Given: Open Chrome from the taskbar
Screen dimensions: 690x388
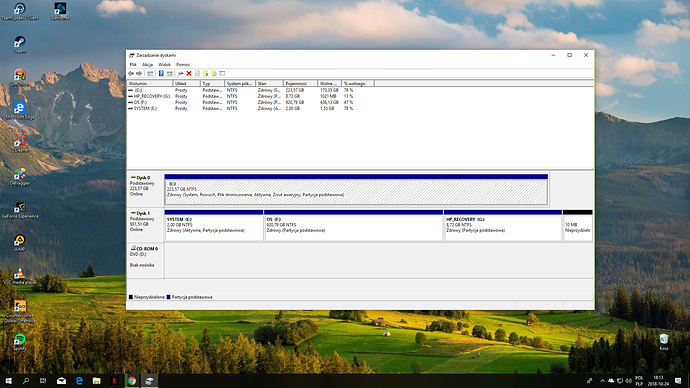Looking at the screenshot, I should click(132, 381).
